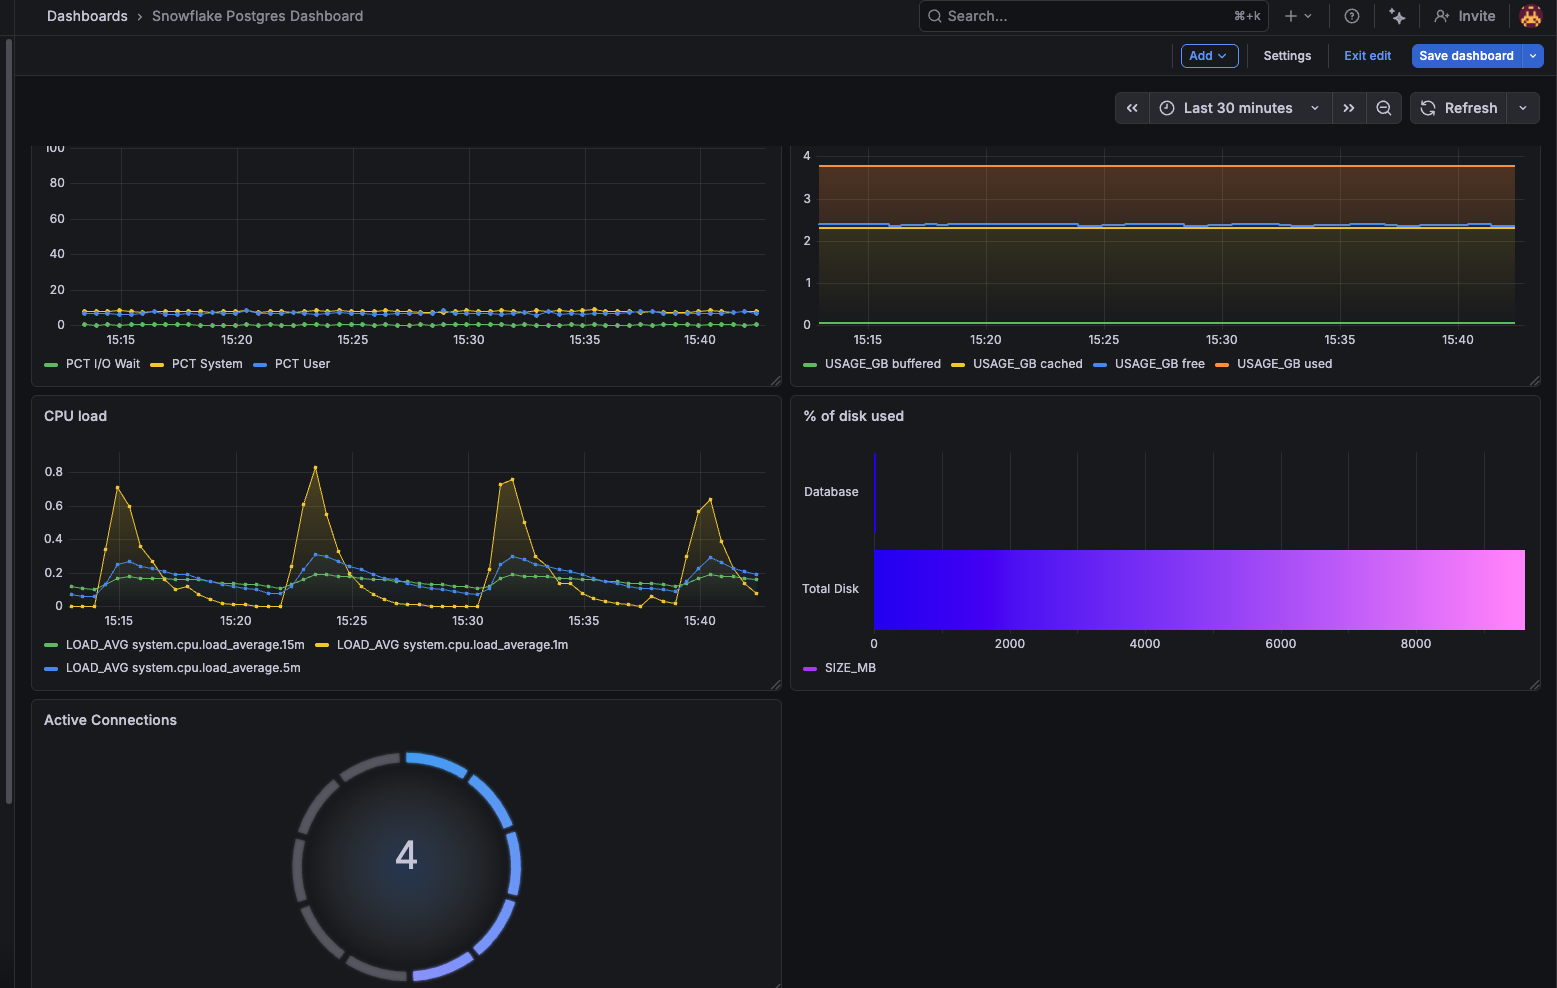The width and height of the screenshot is (1557, 988).
Task: Click the Save dashboard button
Action: (1466, 56)
